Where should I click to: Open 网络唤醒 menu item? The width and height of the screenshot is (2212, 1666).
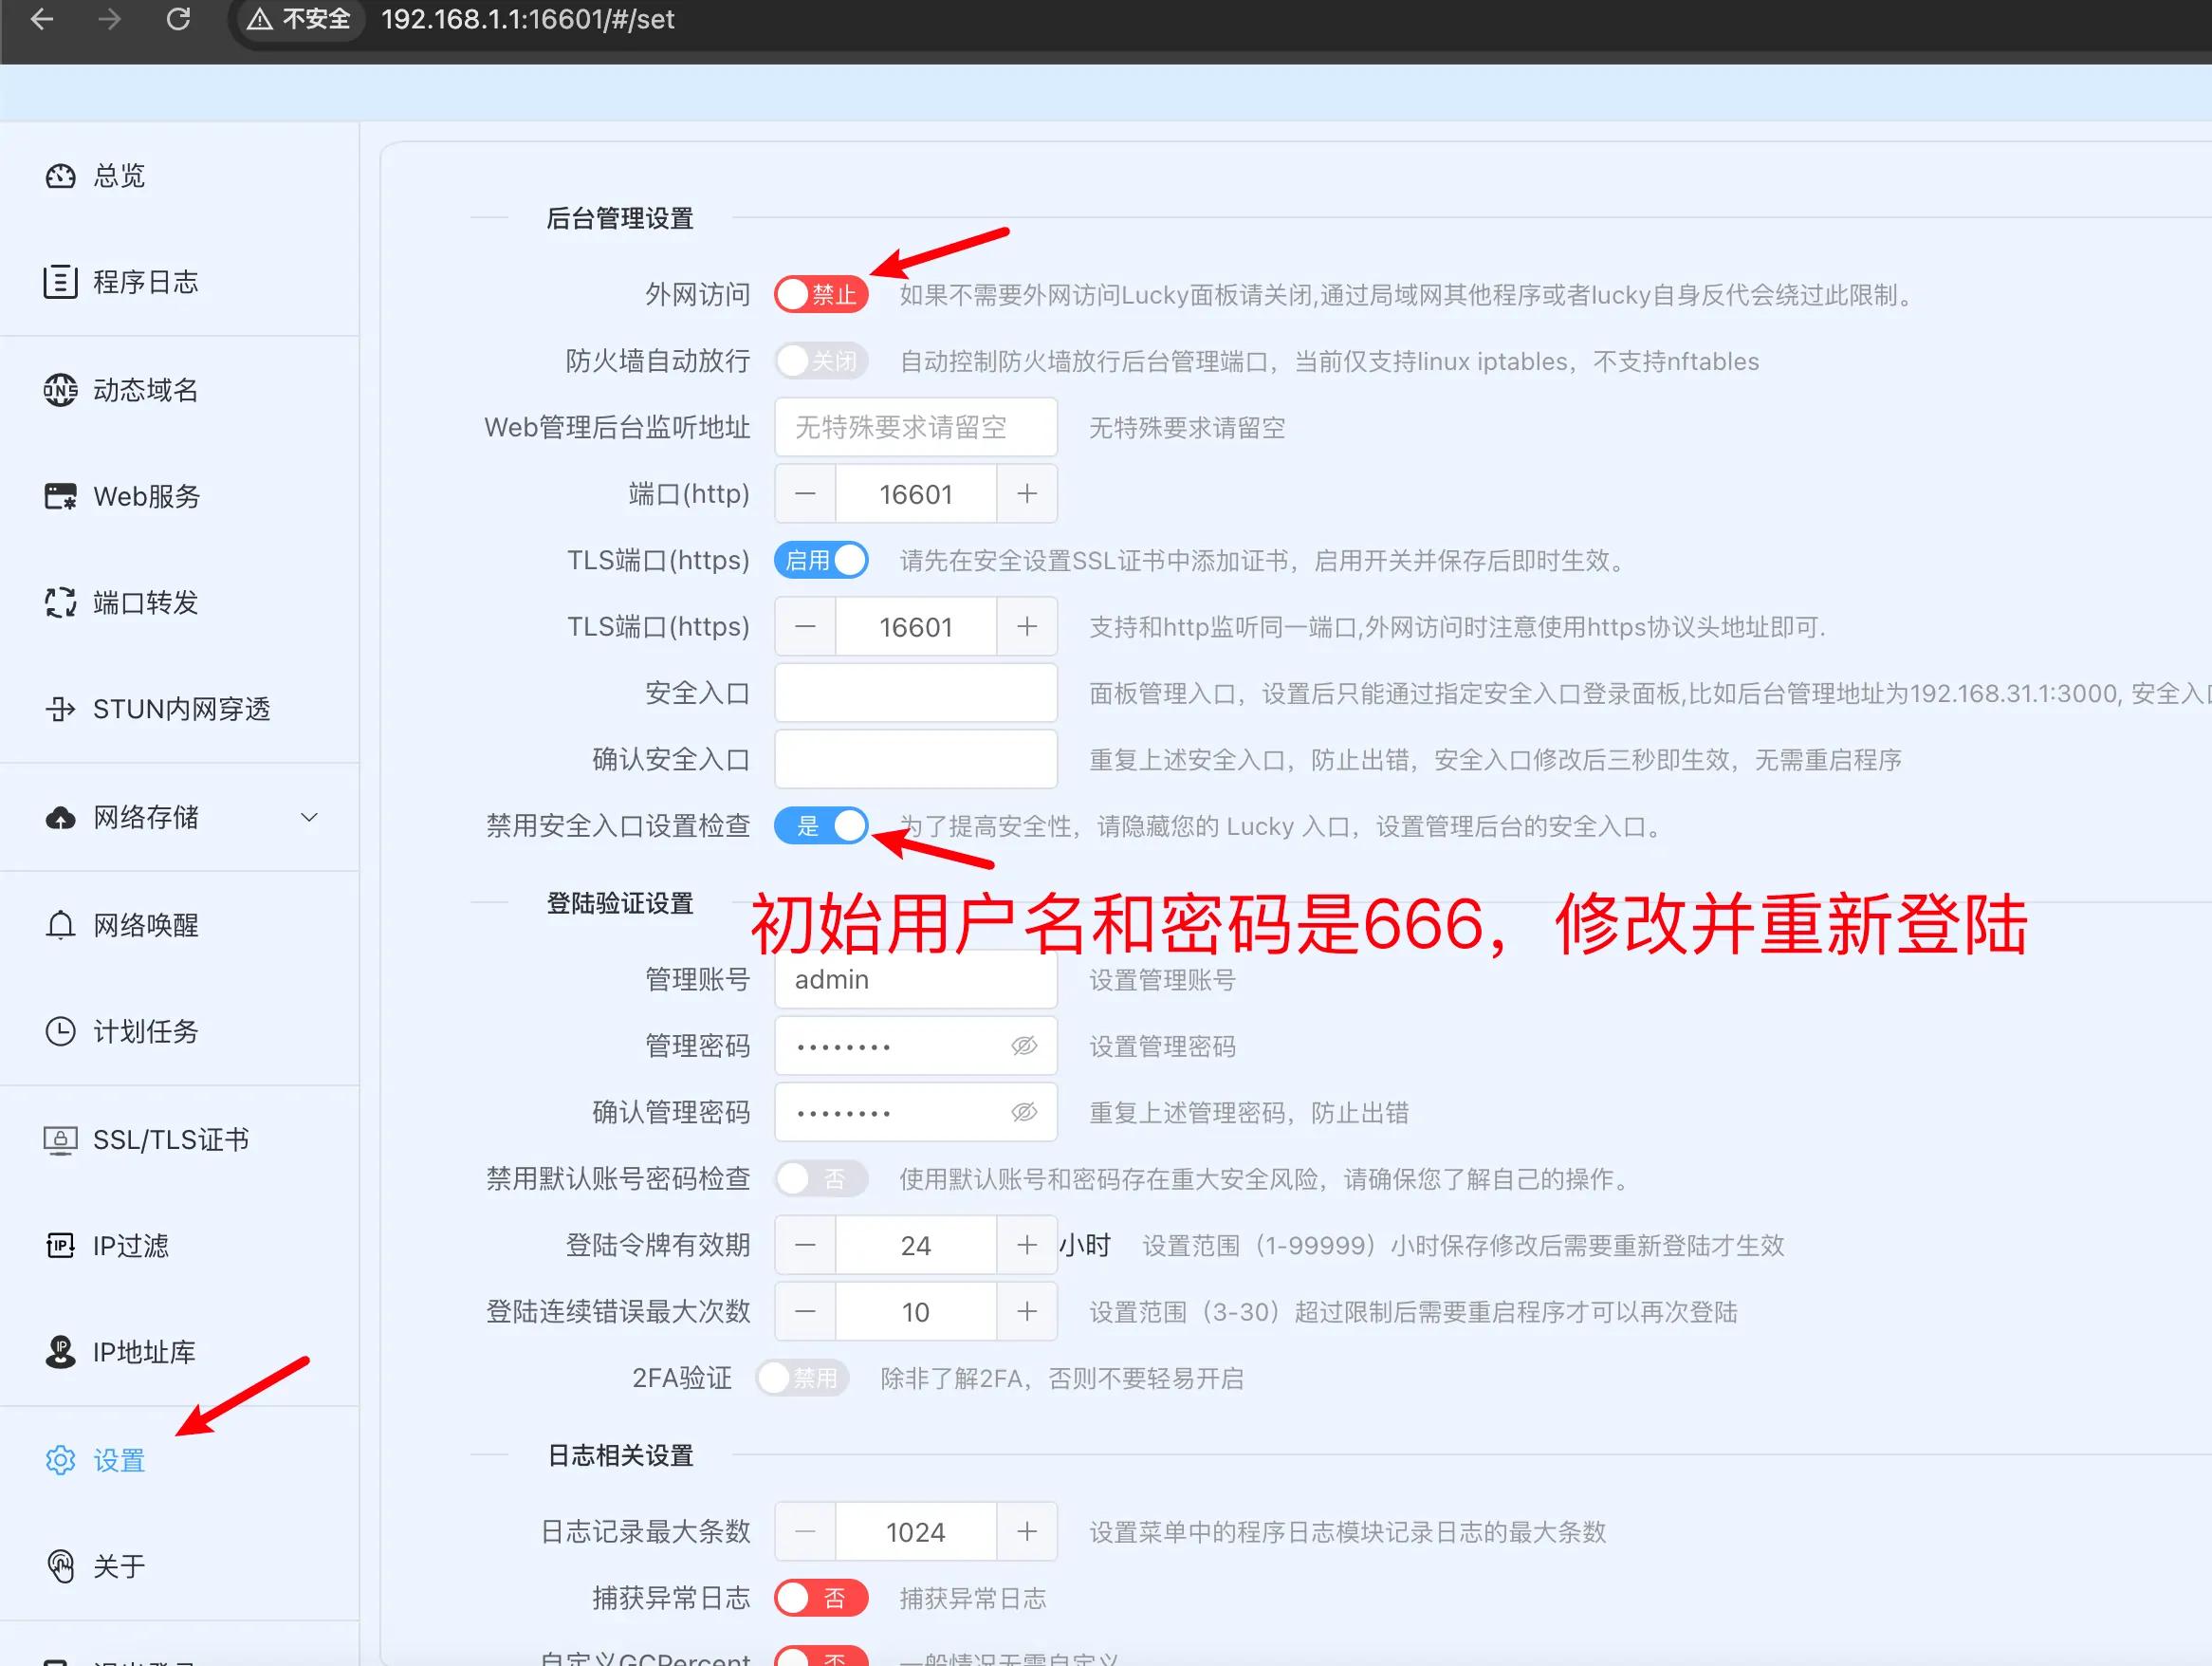point(180,925)
